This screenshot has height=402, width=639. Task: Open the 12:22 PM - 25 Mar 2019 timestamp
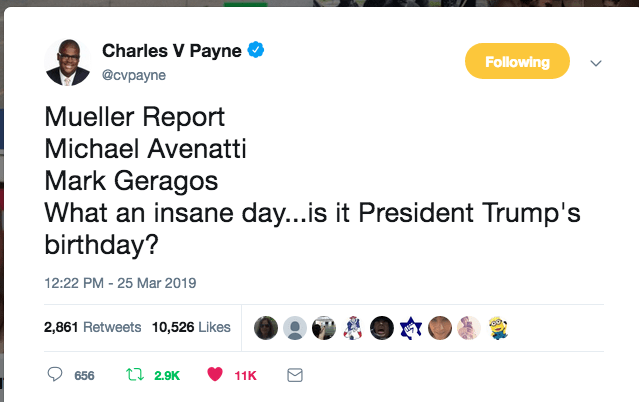[121, 283]
